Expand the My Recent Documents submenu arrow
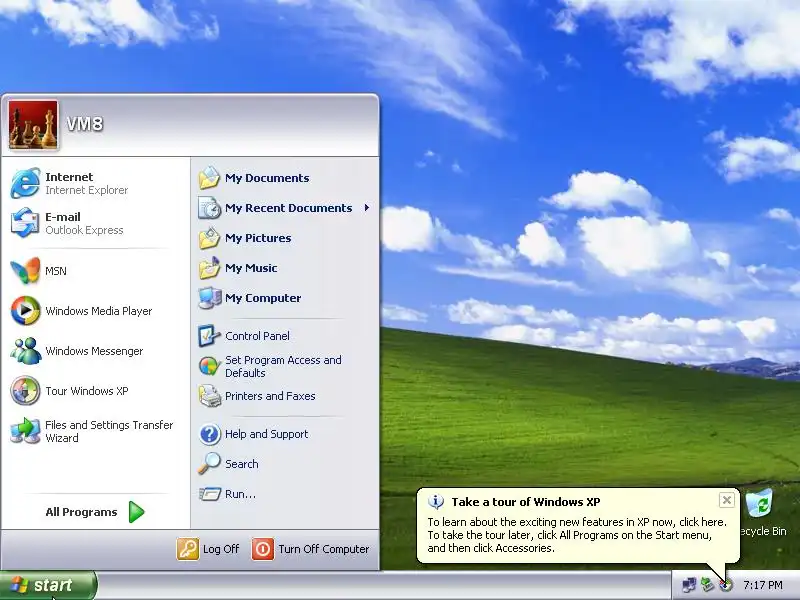800x600 pixels. [x=367, y=208]
